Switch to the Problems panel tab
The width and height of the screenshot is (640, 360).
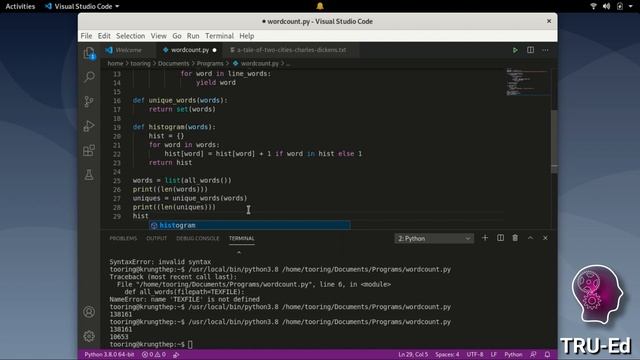[x=123, y=238]
